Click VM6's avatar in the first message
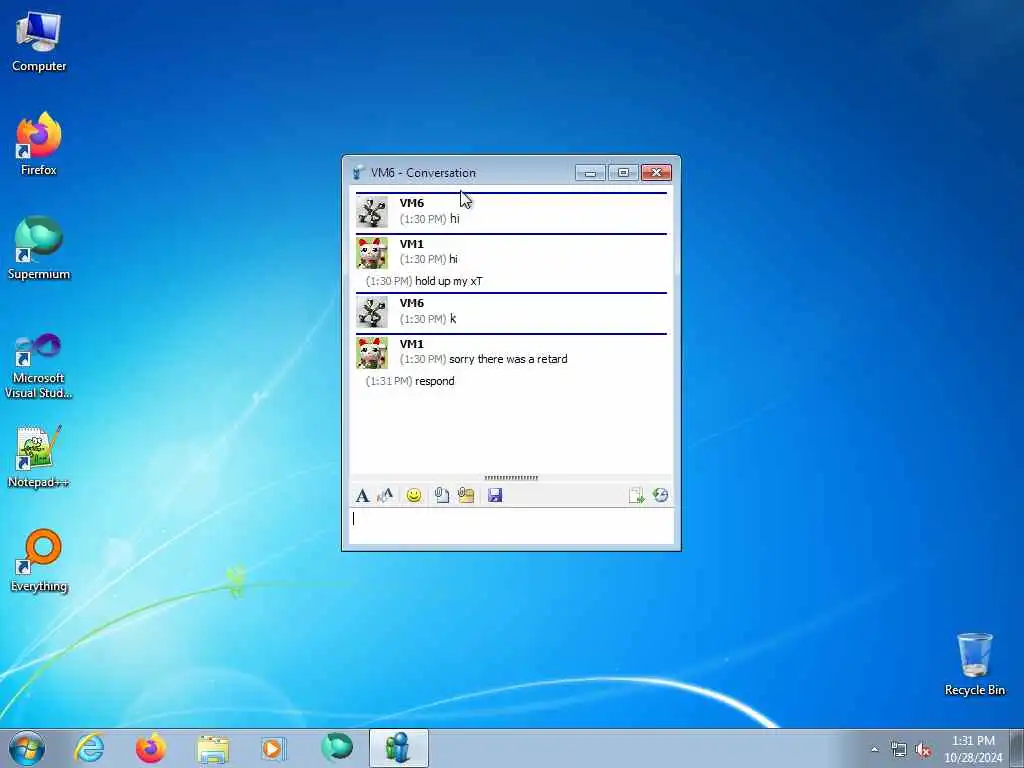Viewport: 1024px width, 768px height. (x=372, y=212)
